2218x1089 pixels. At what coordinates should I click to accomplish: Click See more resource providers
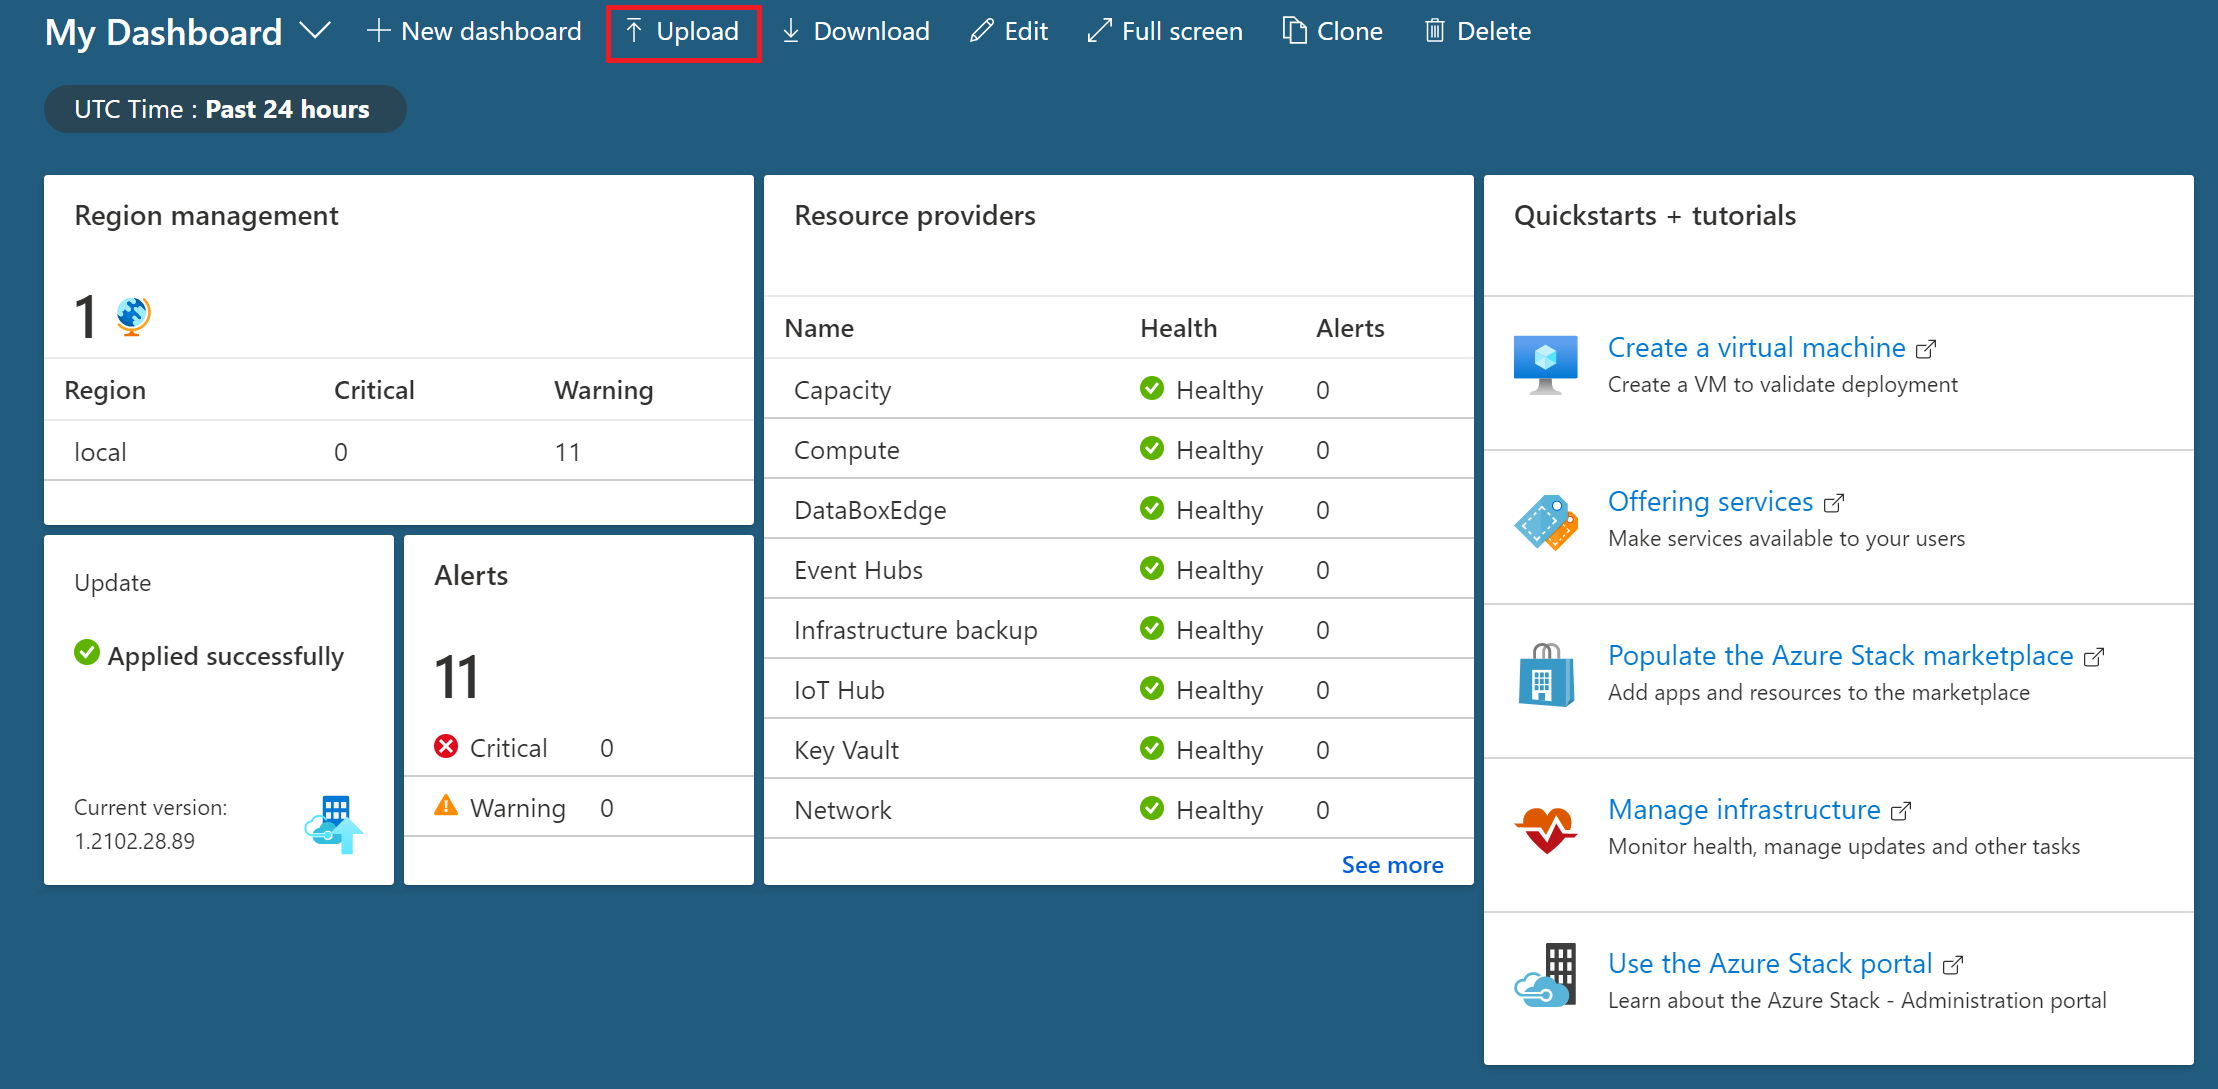point(1392,864)
